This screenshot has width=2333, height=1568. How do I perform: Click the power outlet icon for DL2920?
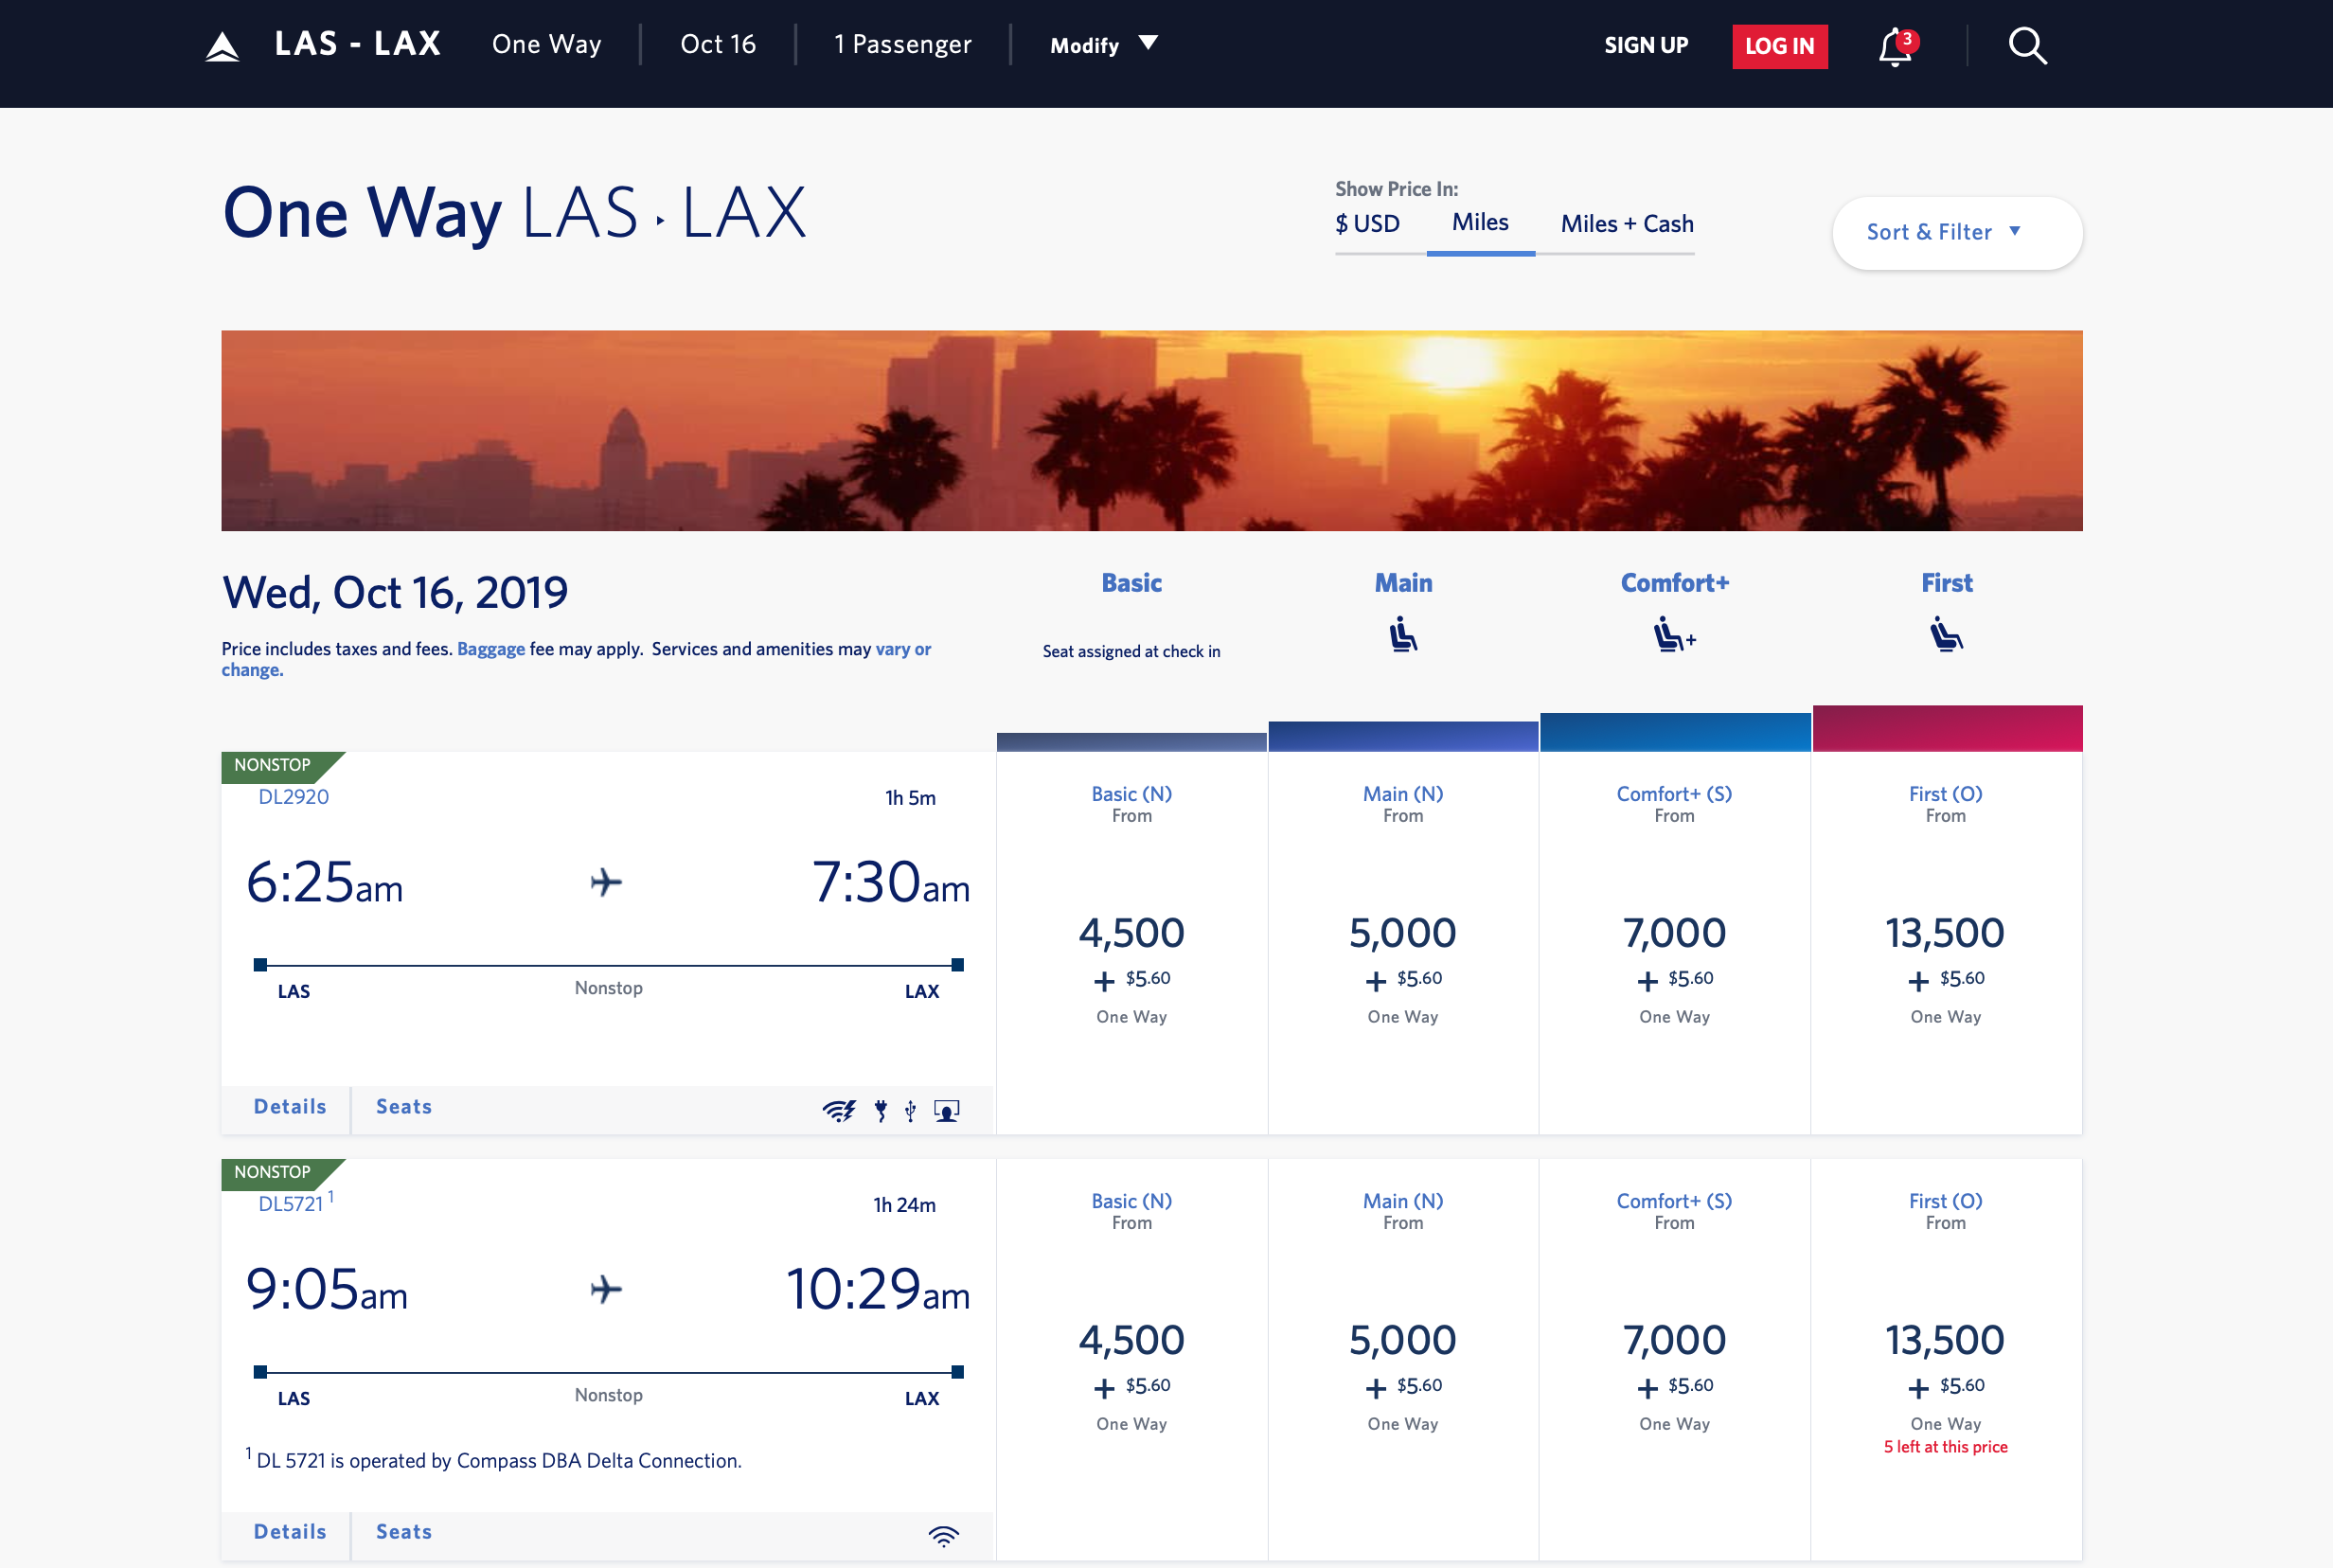pyautogui.click(x=881, y=1110)
